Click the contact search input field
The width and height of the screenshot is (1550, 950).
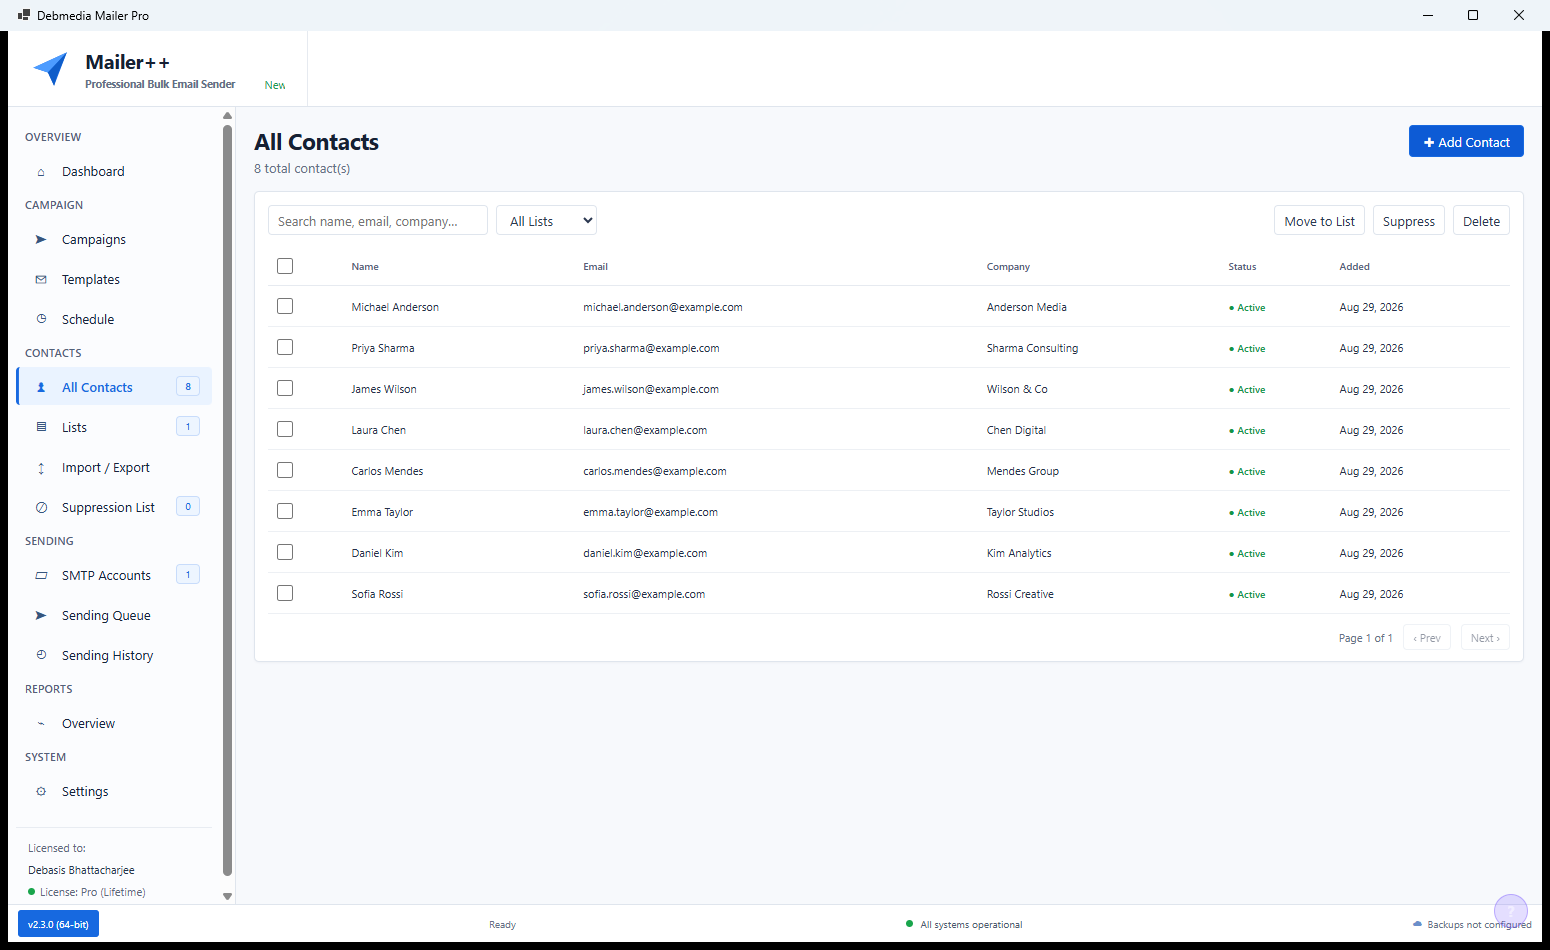click(378, 221)
